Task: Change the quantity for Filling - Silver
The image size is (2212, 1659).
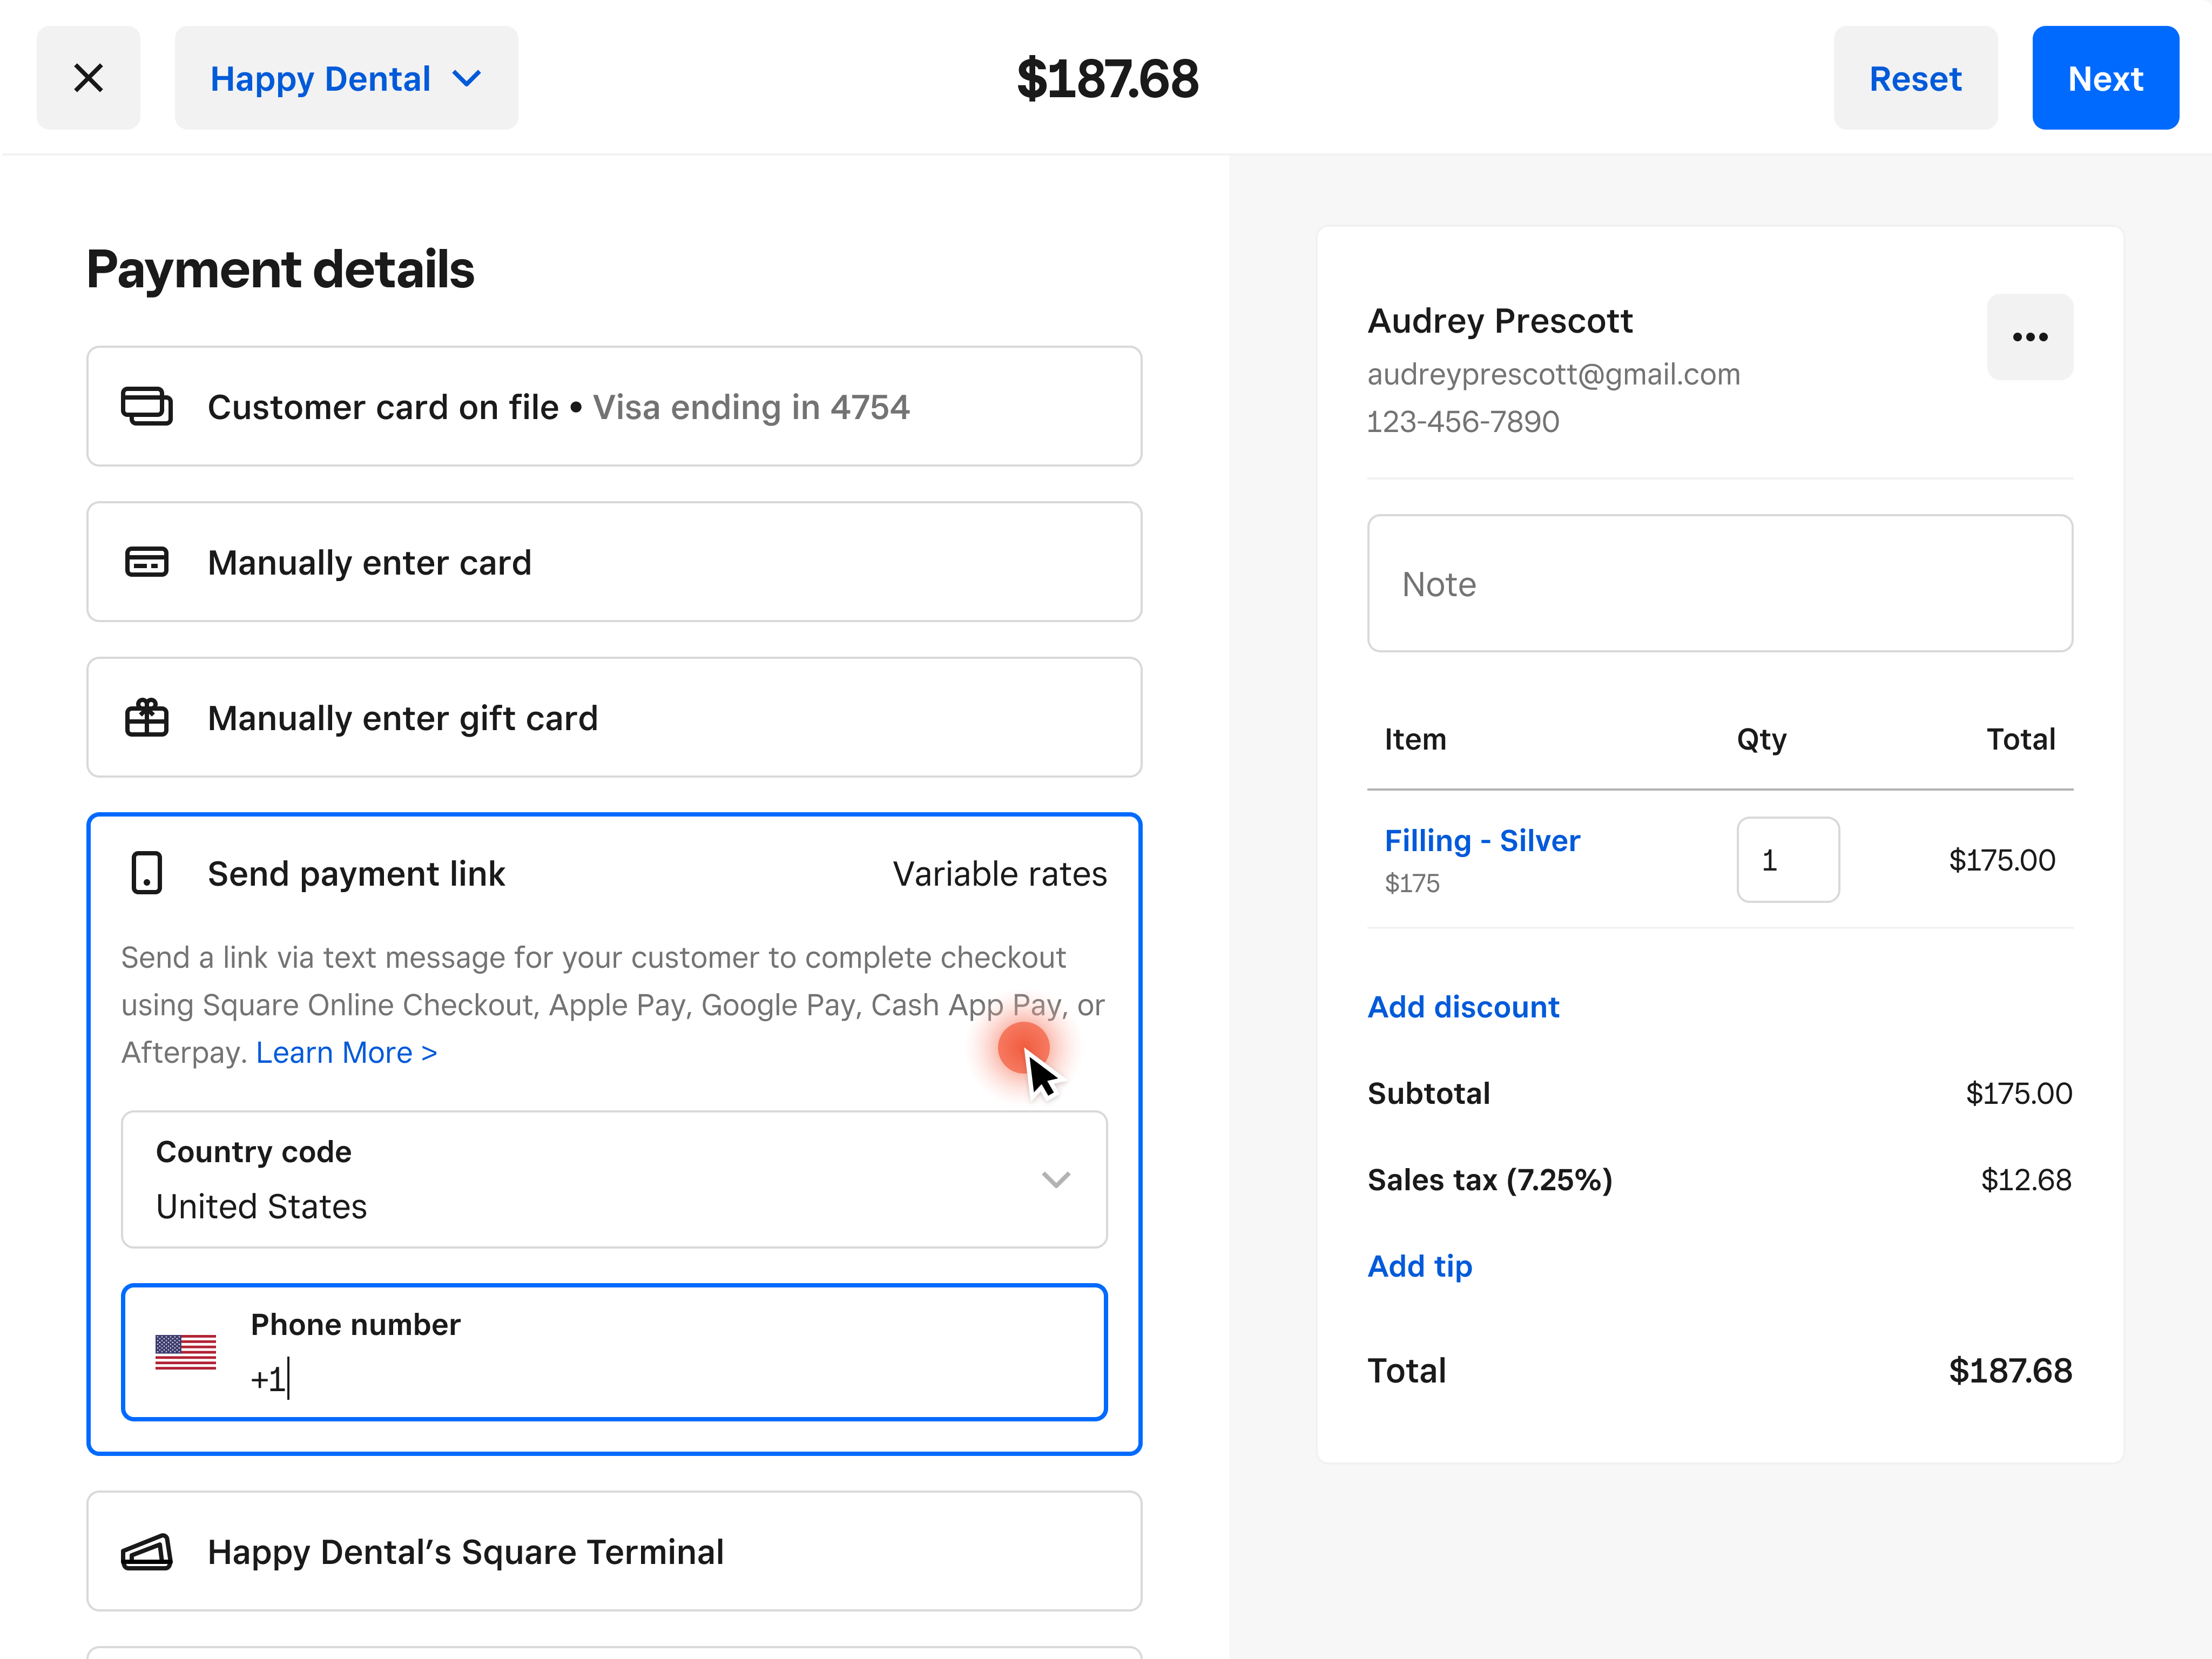Action: pos(1787,859)
